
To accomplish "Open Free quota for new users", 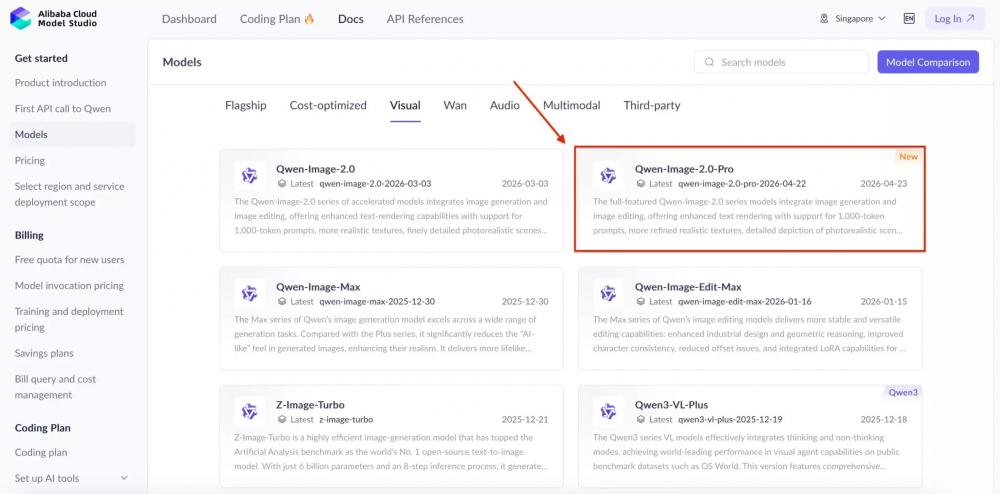I will click(x=70, y=259).
